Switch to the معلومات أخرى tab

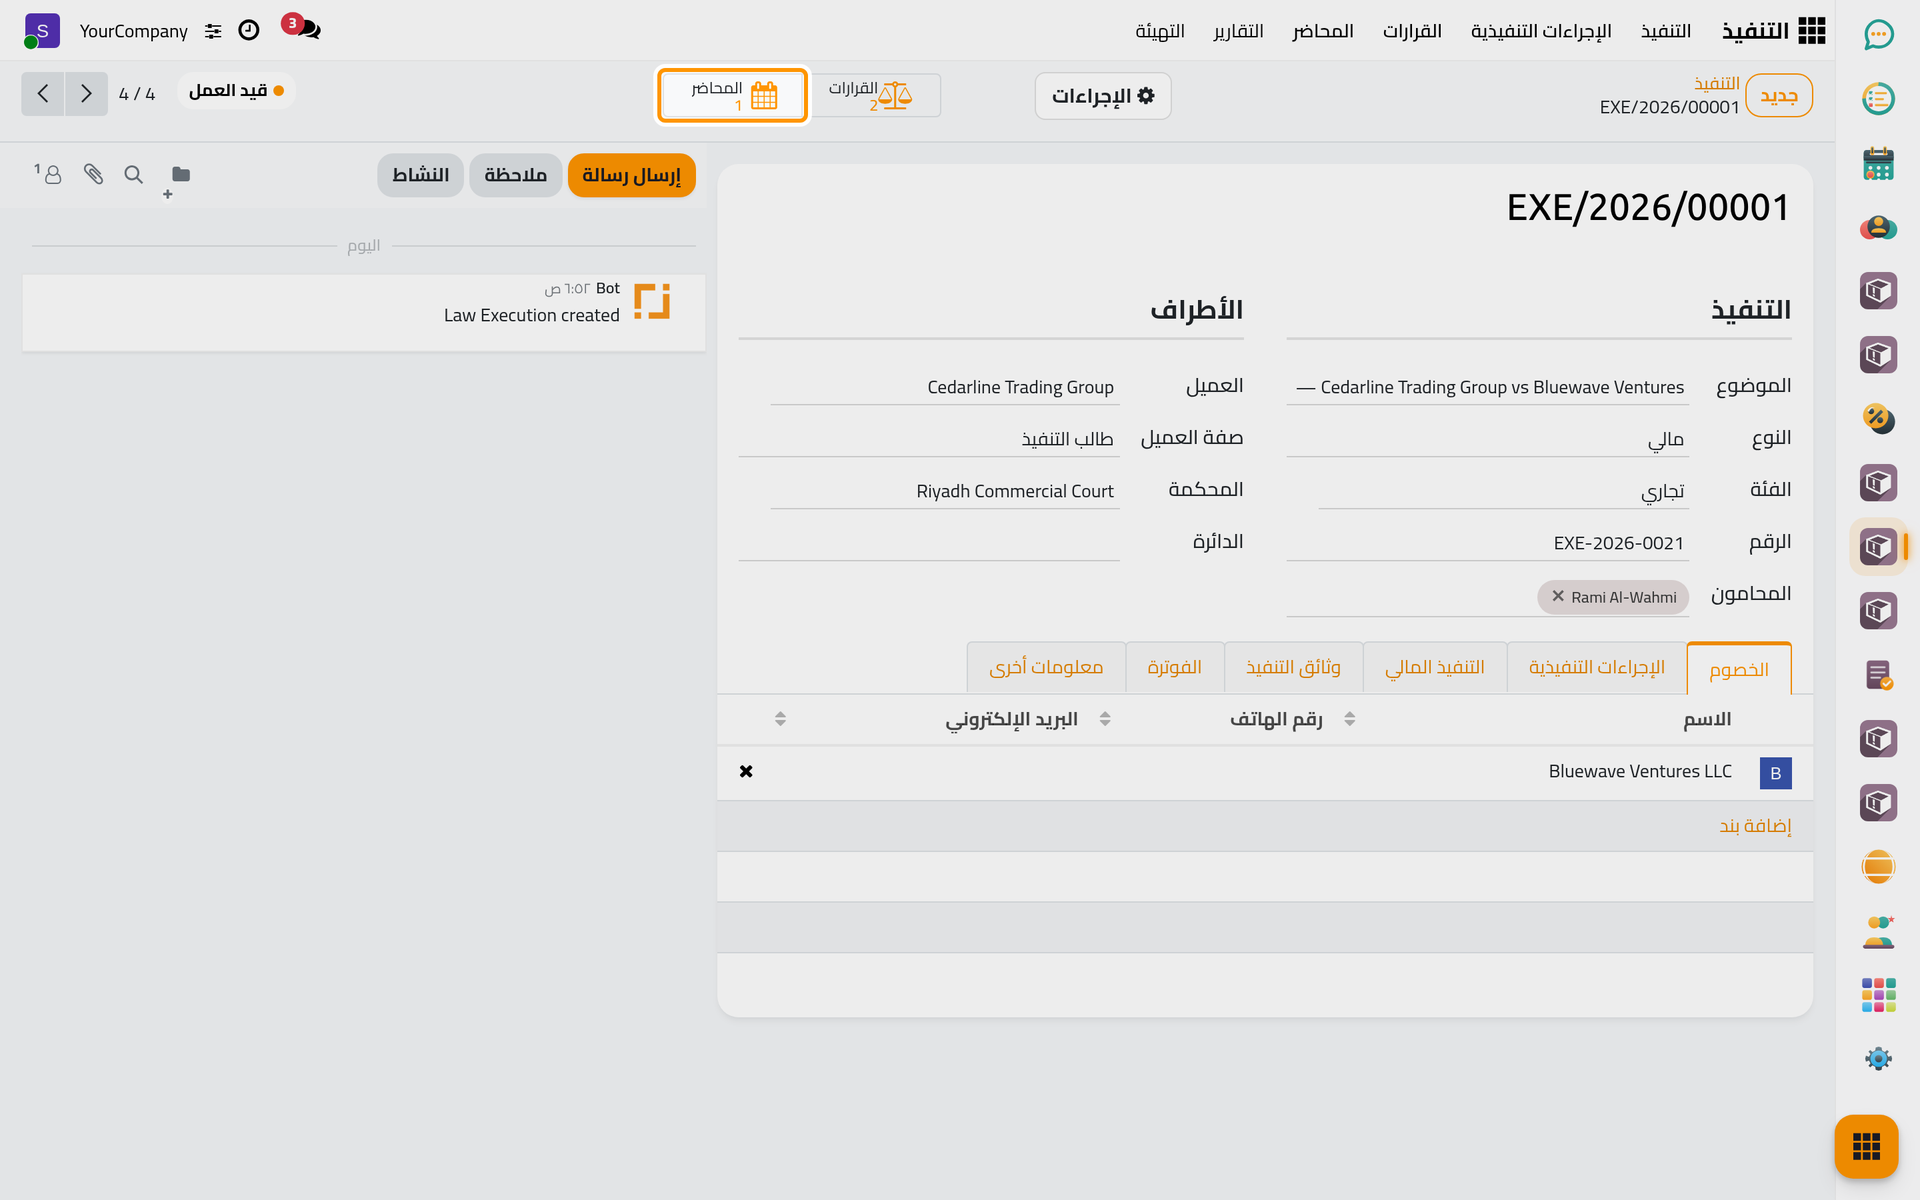tap(1046, 667)
